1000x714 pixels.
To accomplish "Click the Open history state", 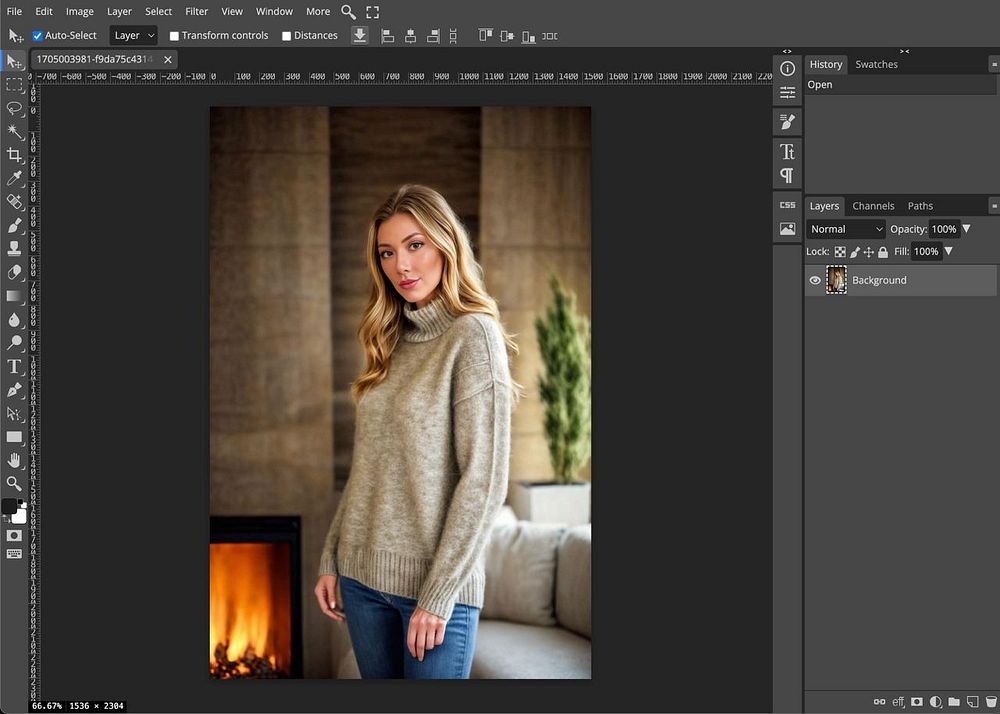I will pos(820,85).
